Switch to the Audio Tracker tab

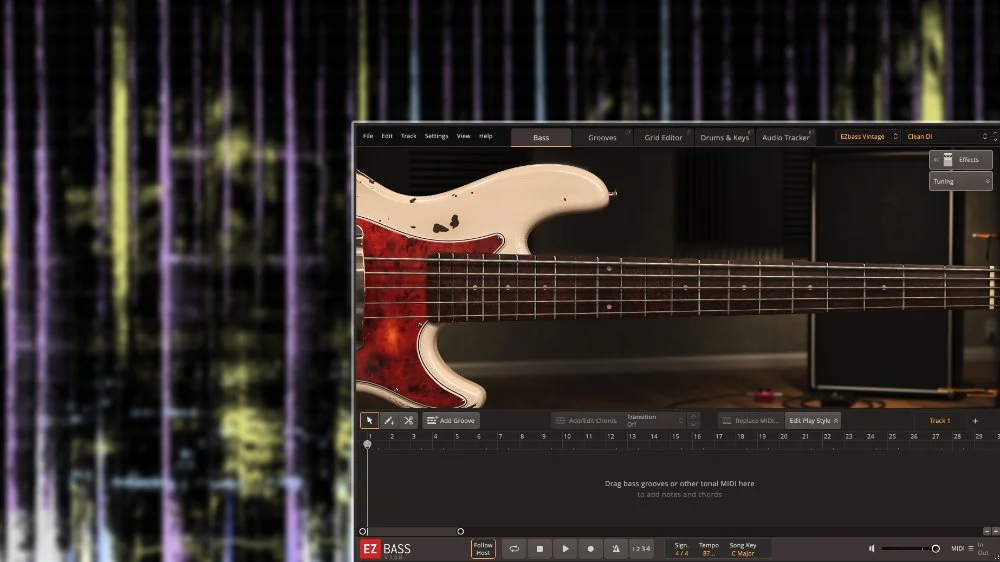coord(786,137)
